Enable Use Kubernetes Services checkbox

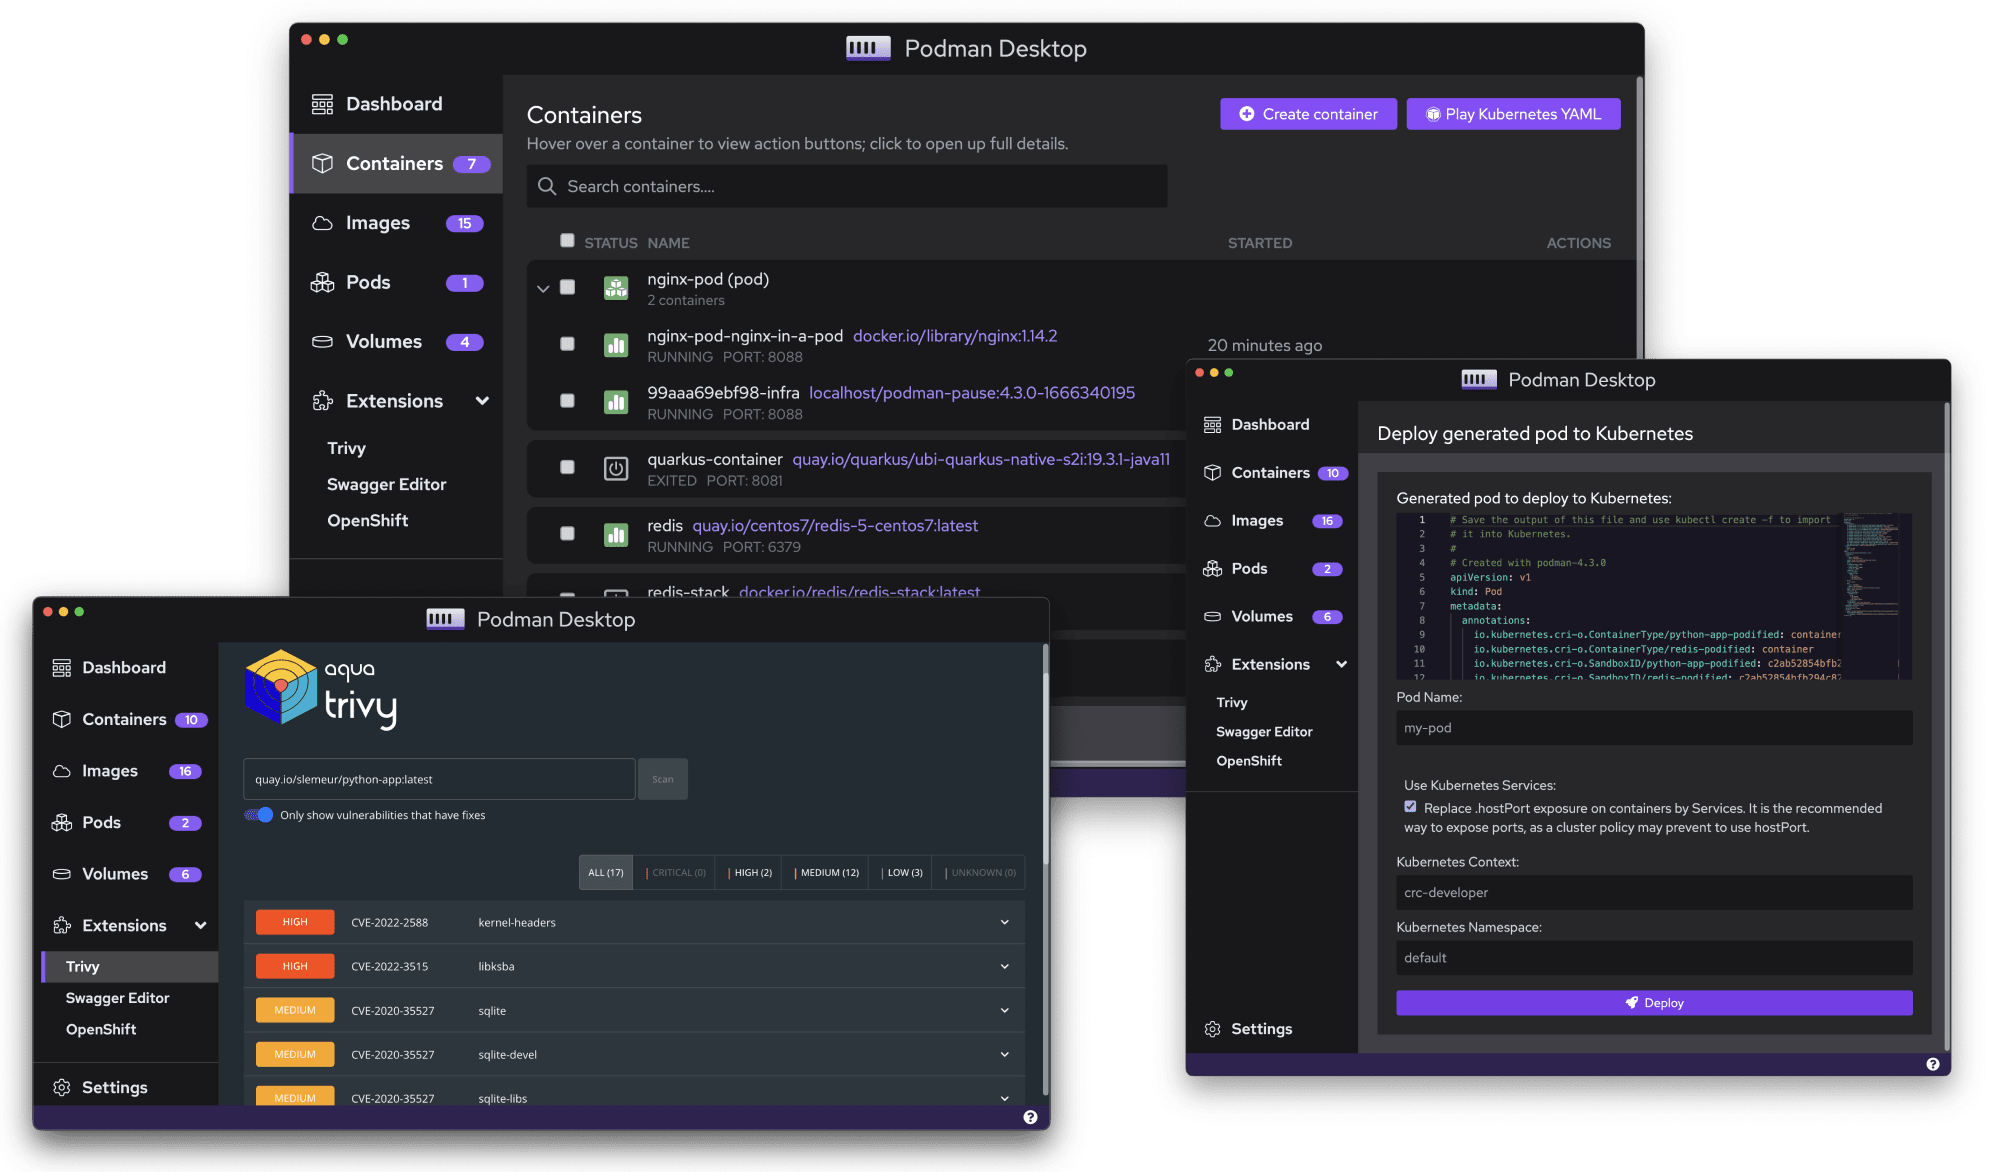click(1409, 809)
